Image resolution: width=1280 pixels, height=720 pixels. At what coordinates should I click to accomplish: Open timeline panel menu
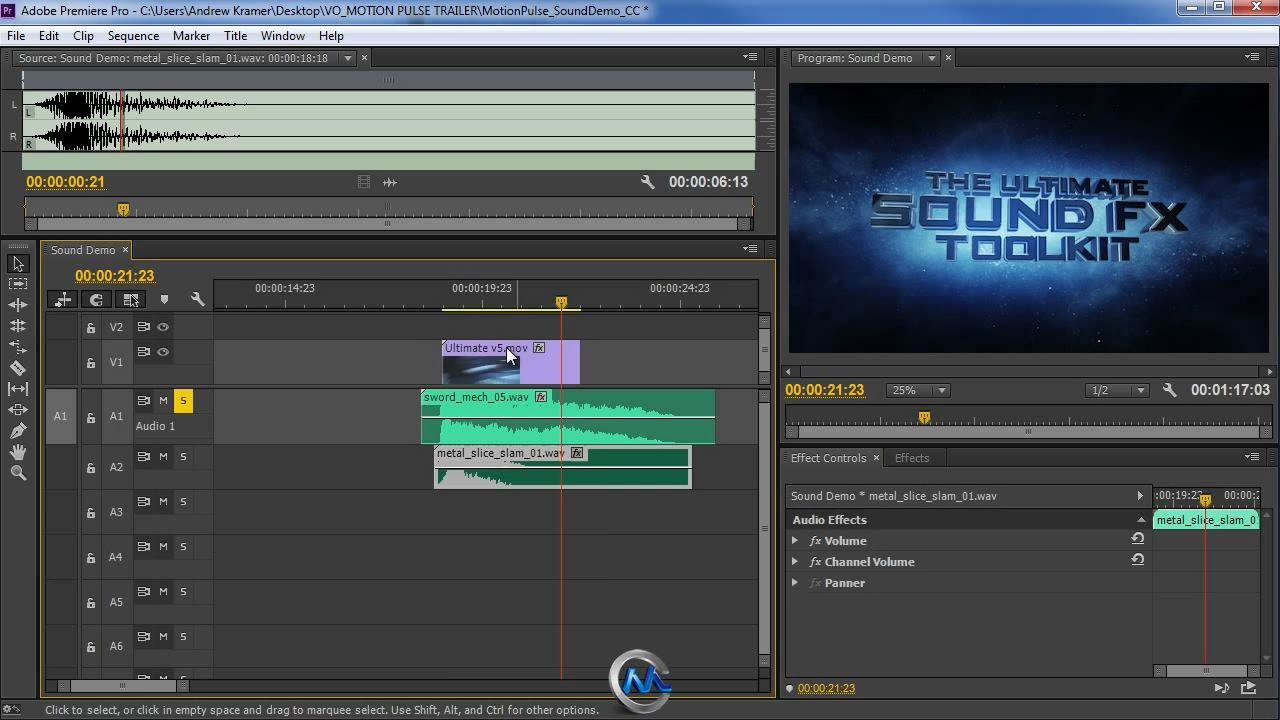(750, 248)
